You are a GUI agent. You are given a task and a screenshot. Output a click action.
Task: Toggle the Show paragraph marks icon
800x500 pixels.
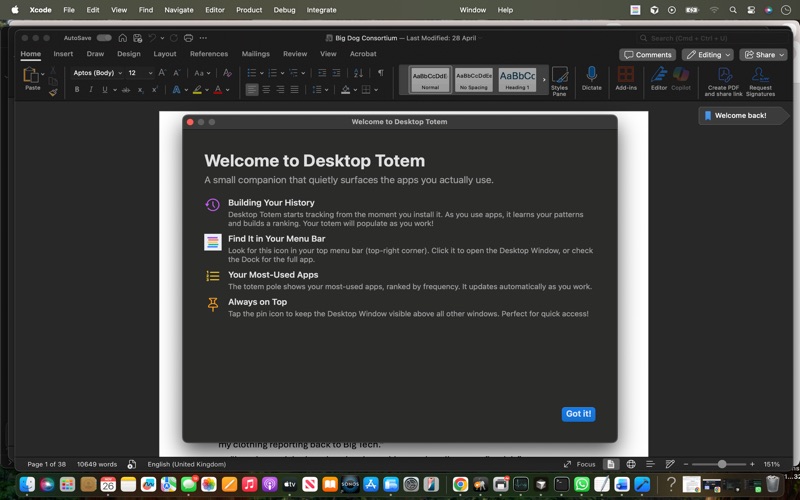381,73
